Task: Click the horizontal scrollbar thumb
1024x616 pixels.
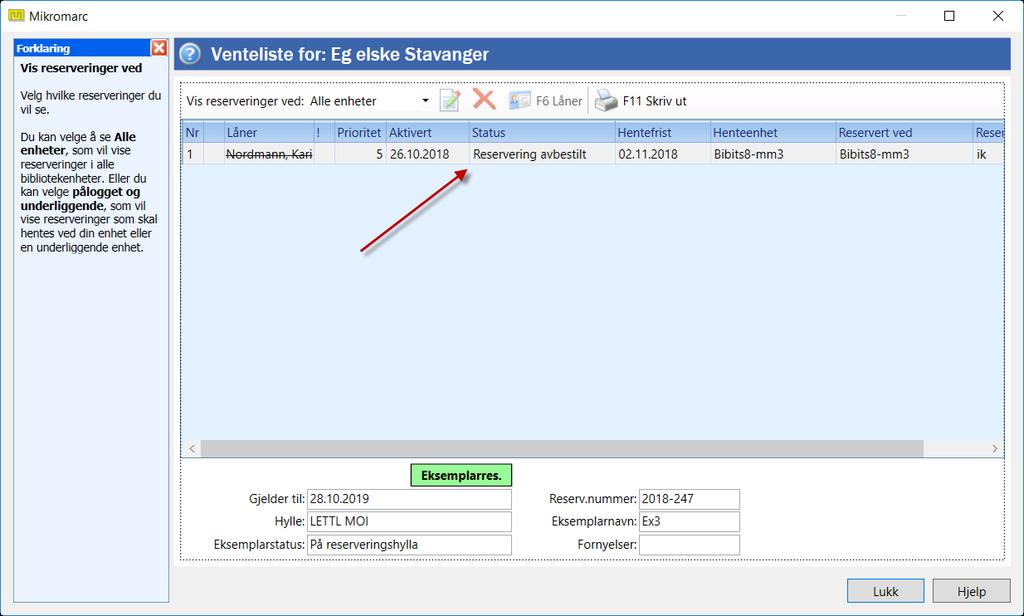Action: click(562, 448)
